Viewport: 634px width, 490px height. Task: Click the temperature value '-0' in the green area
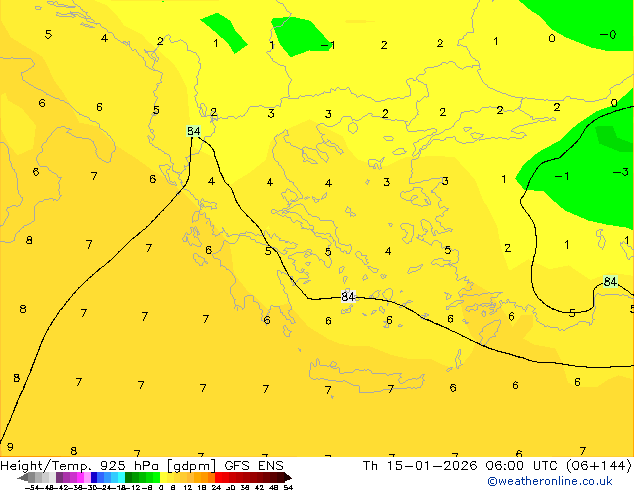pyautogui.click(x=608, y=34)
